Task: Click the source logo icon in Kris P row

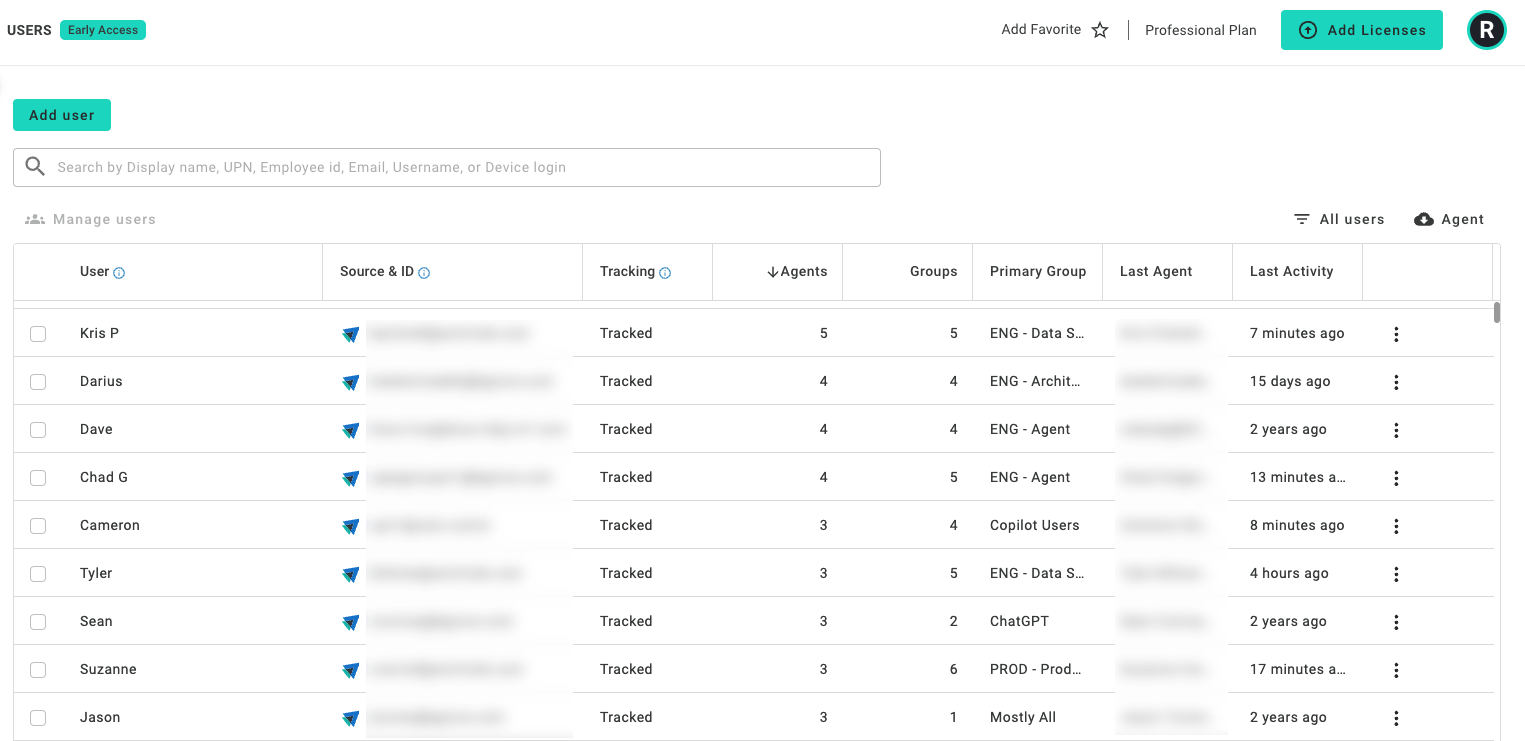Action: (350, 335)
